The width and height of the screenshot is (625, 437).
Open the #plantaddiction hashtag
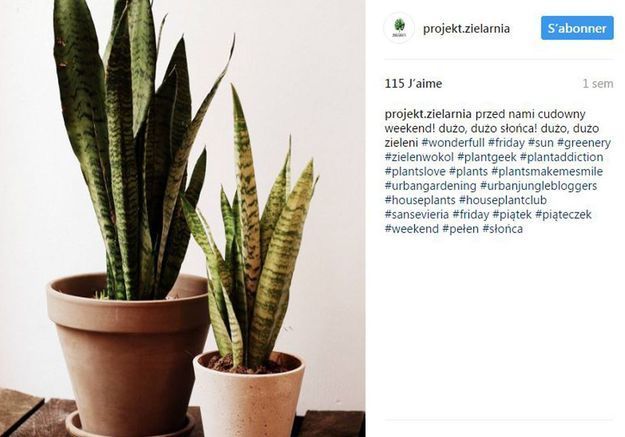pos(562,157)
